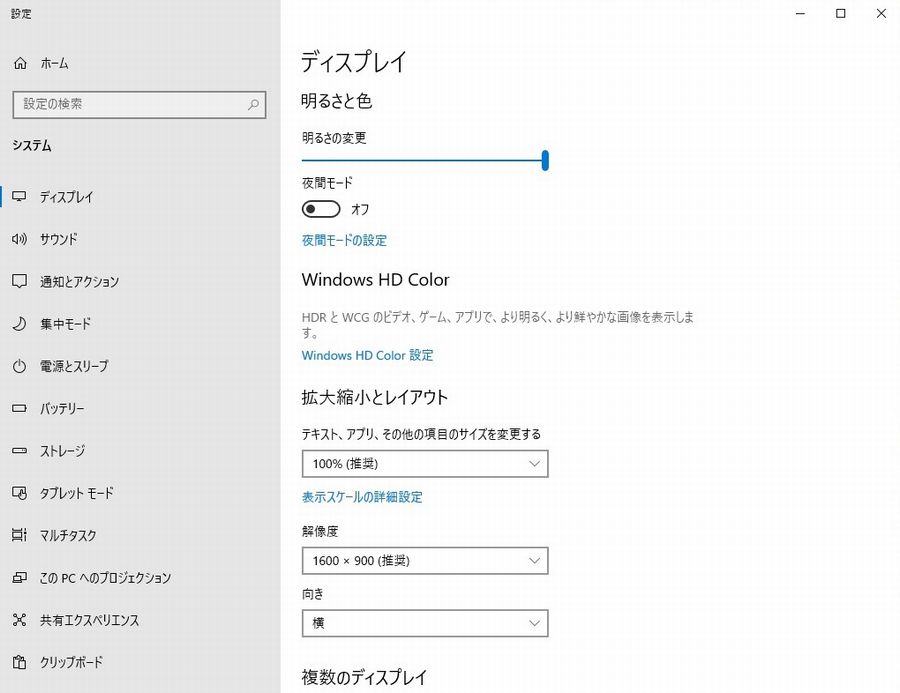Click the バッテリー battery icon

[x=19, y=408]
